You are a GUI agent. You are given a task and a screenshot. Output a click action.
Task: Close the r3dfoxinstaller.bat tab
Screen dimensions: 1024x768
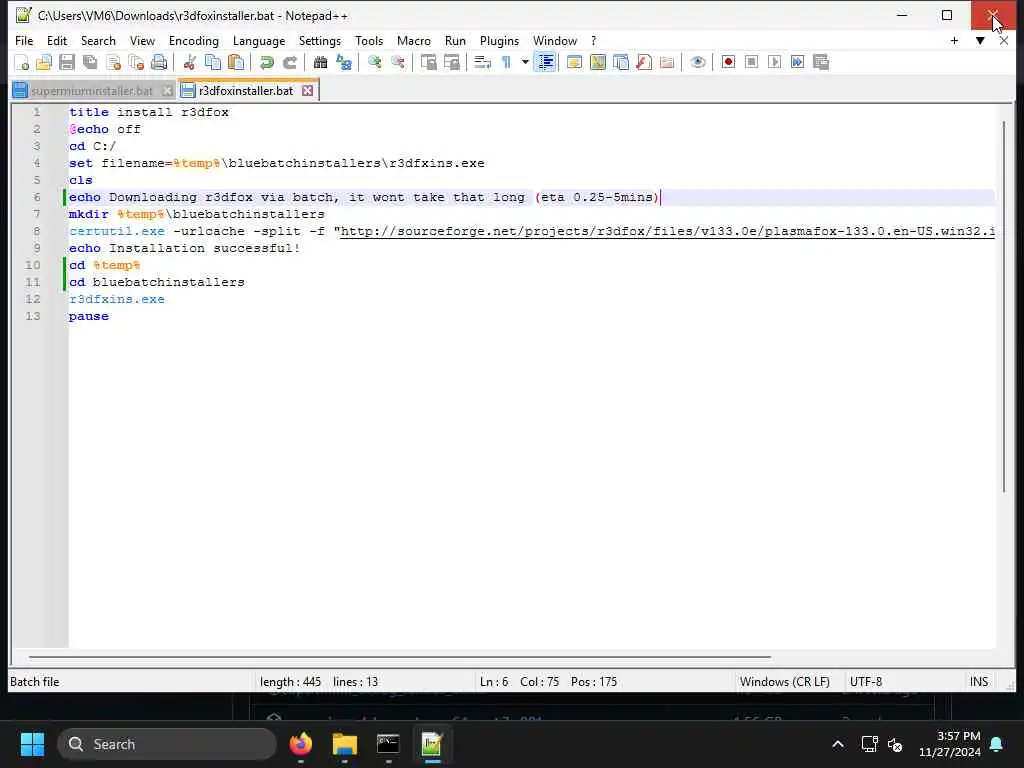[308, 91]
